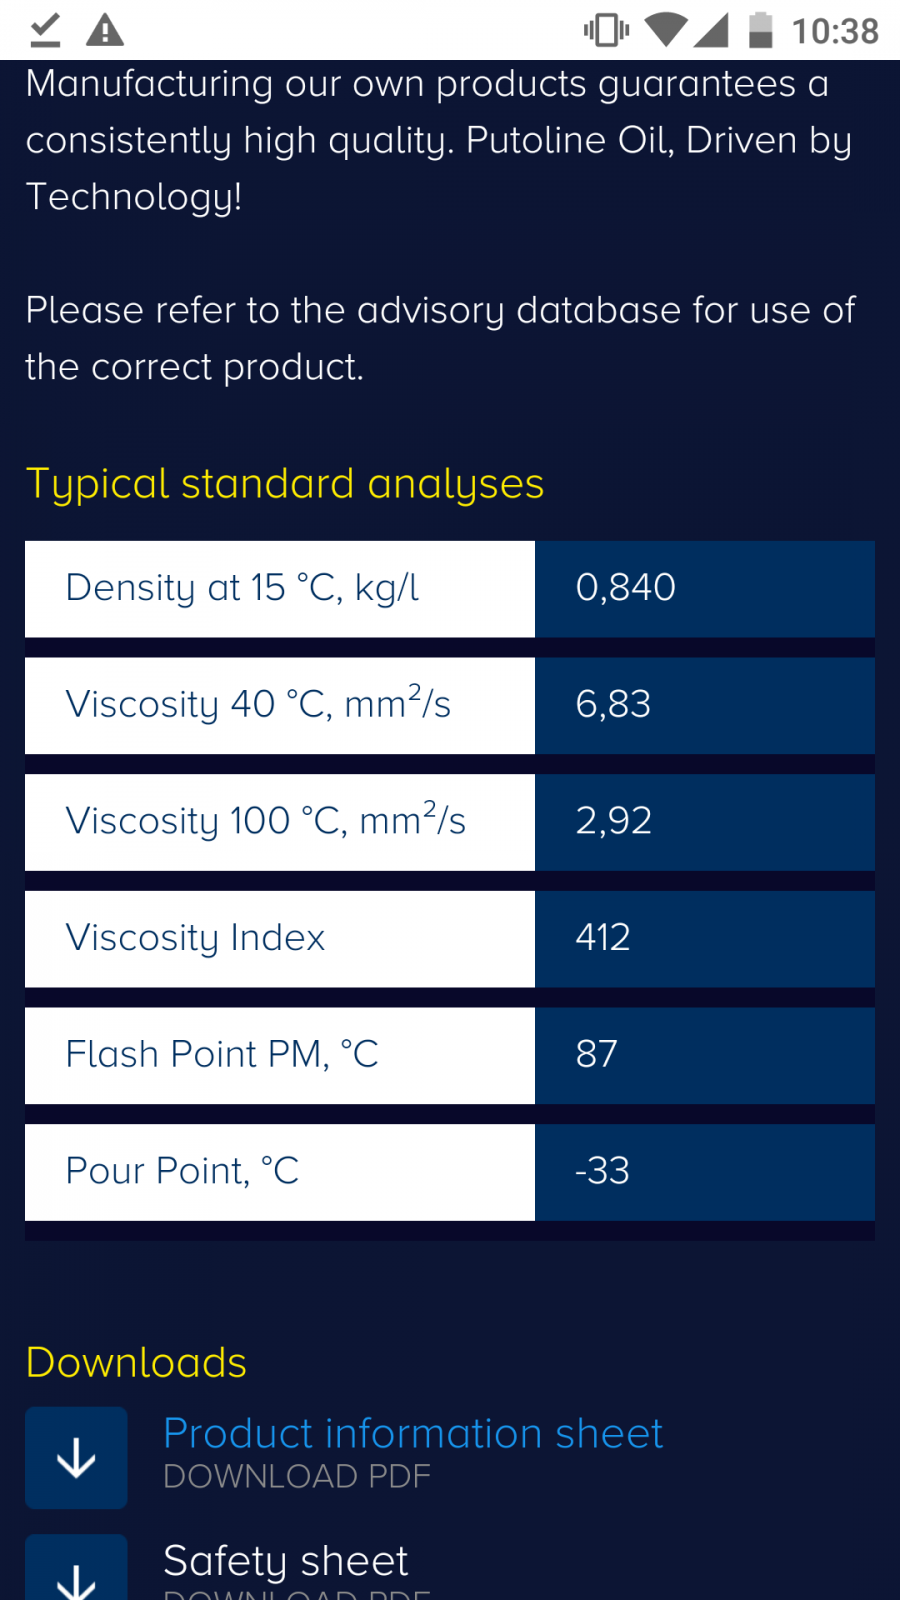Select the Flash Point PM row label
This screenshot has width=900, height=1600.
222,1054
